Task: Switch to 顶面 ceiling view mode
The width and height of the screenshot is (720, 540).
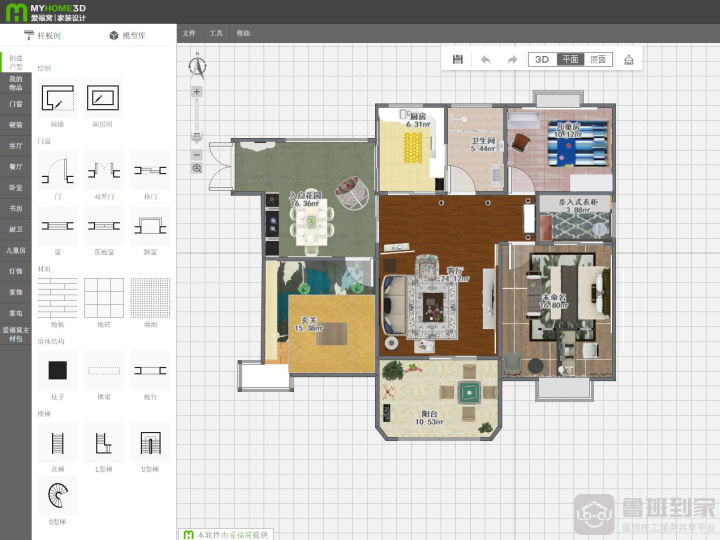Action: click(x=598, y=59)
